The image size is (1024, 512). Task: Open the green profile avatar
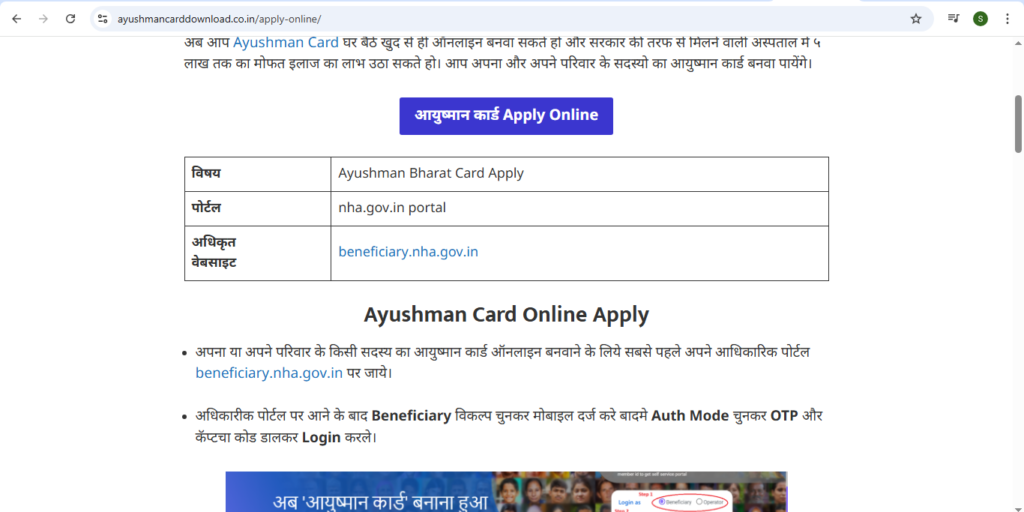[980, 19]
